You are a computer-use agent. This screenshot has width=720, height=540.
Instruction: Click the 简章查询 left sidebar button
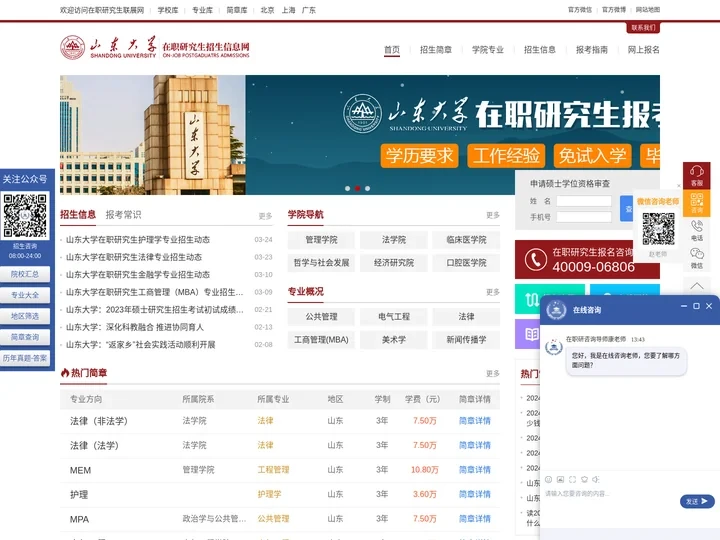(25, 337)
